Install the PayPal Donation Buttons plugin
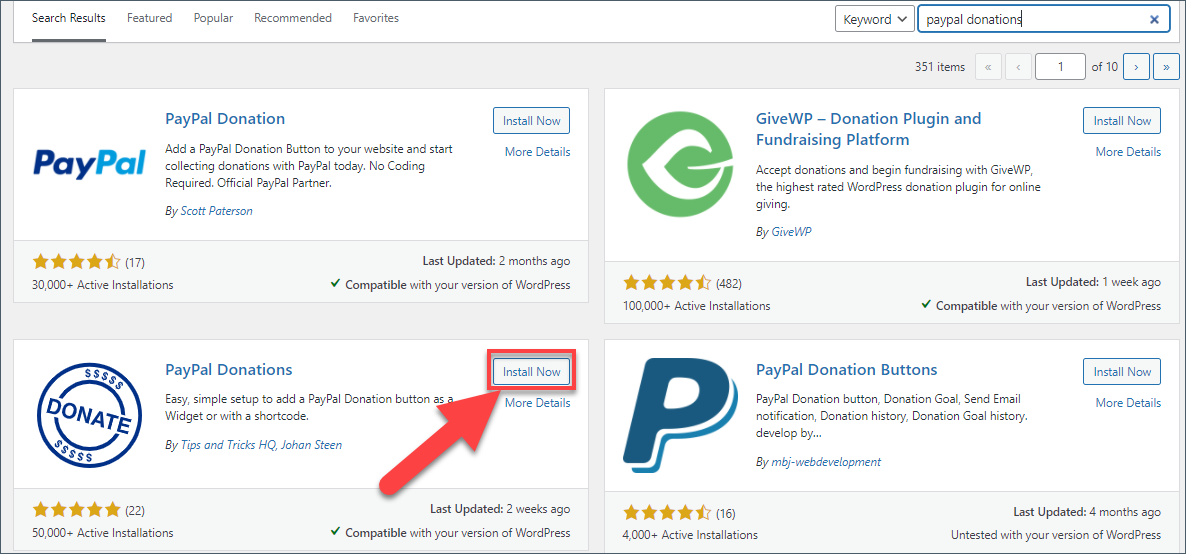Image resolution: width=1186 pixels, height=554 pixels. 1122,372
